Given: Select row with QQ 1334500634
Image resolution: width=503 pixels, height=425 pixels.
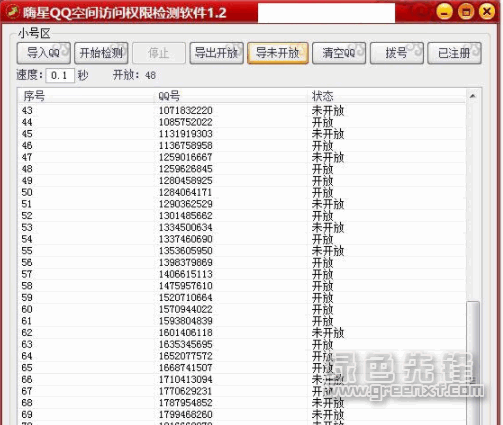Looking at the screenshot, I should [x=242, y=227].
